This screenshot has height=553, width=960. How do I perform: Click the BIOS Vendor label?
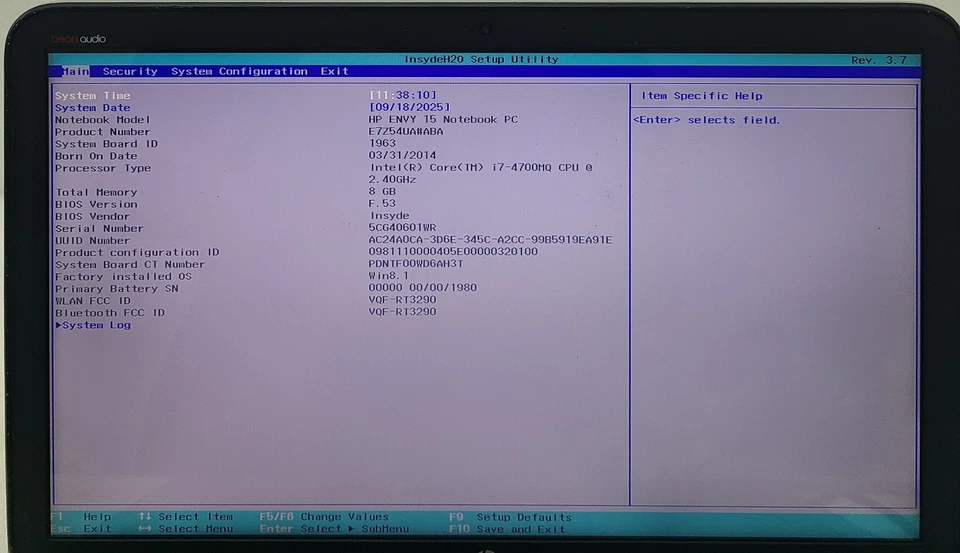(x=92, y=216)
